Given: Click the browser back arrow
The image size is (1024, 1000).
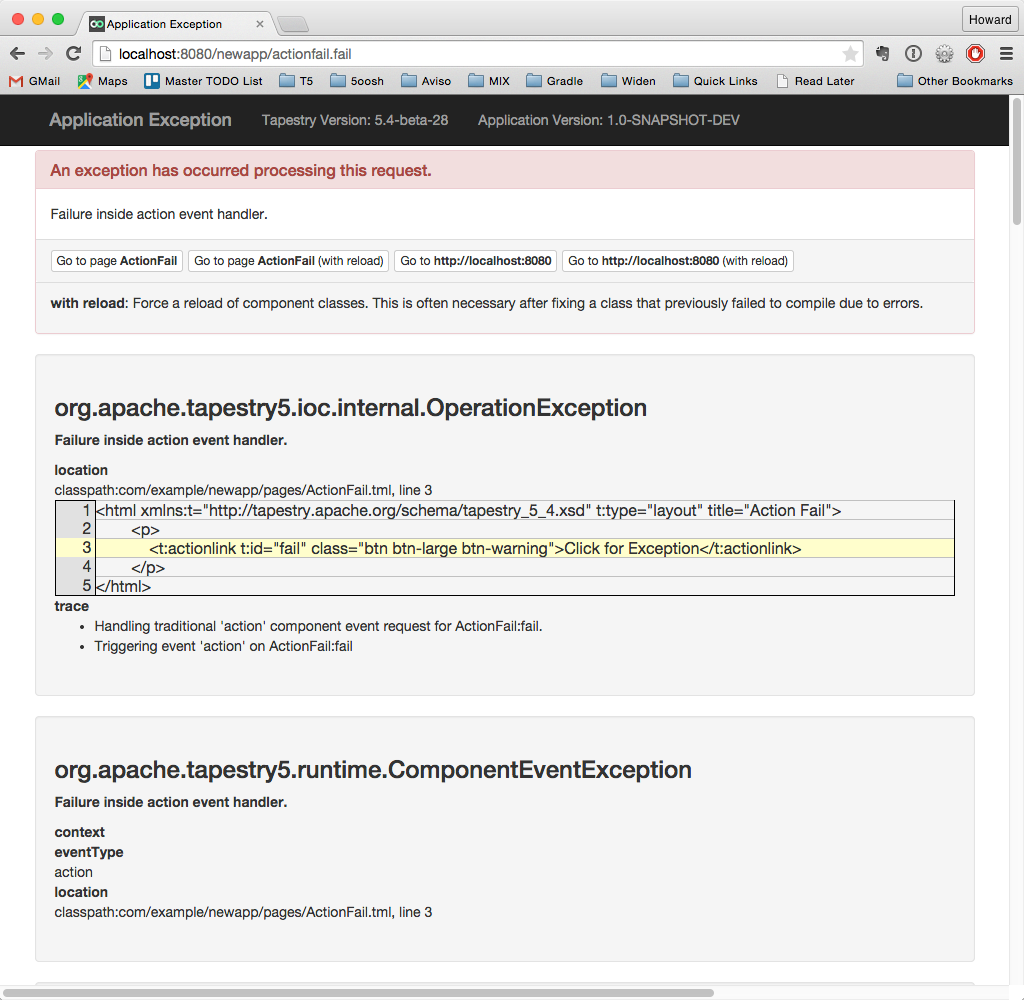Looking at the screenshot, I should (x=17, y=54).
